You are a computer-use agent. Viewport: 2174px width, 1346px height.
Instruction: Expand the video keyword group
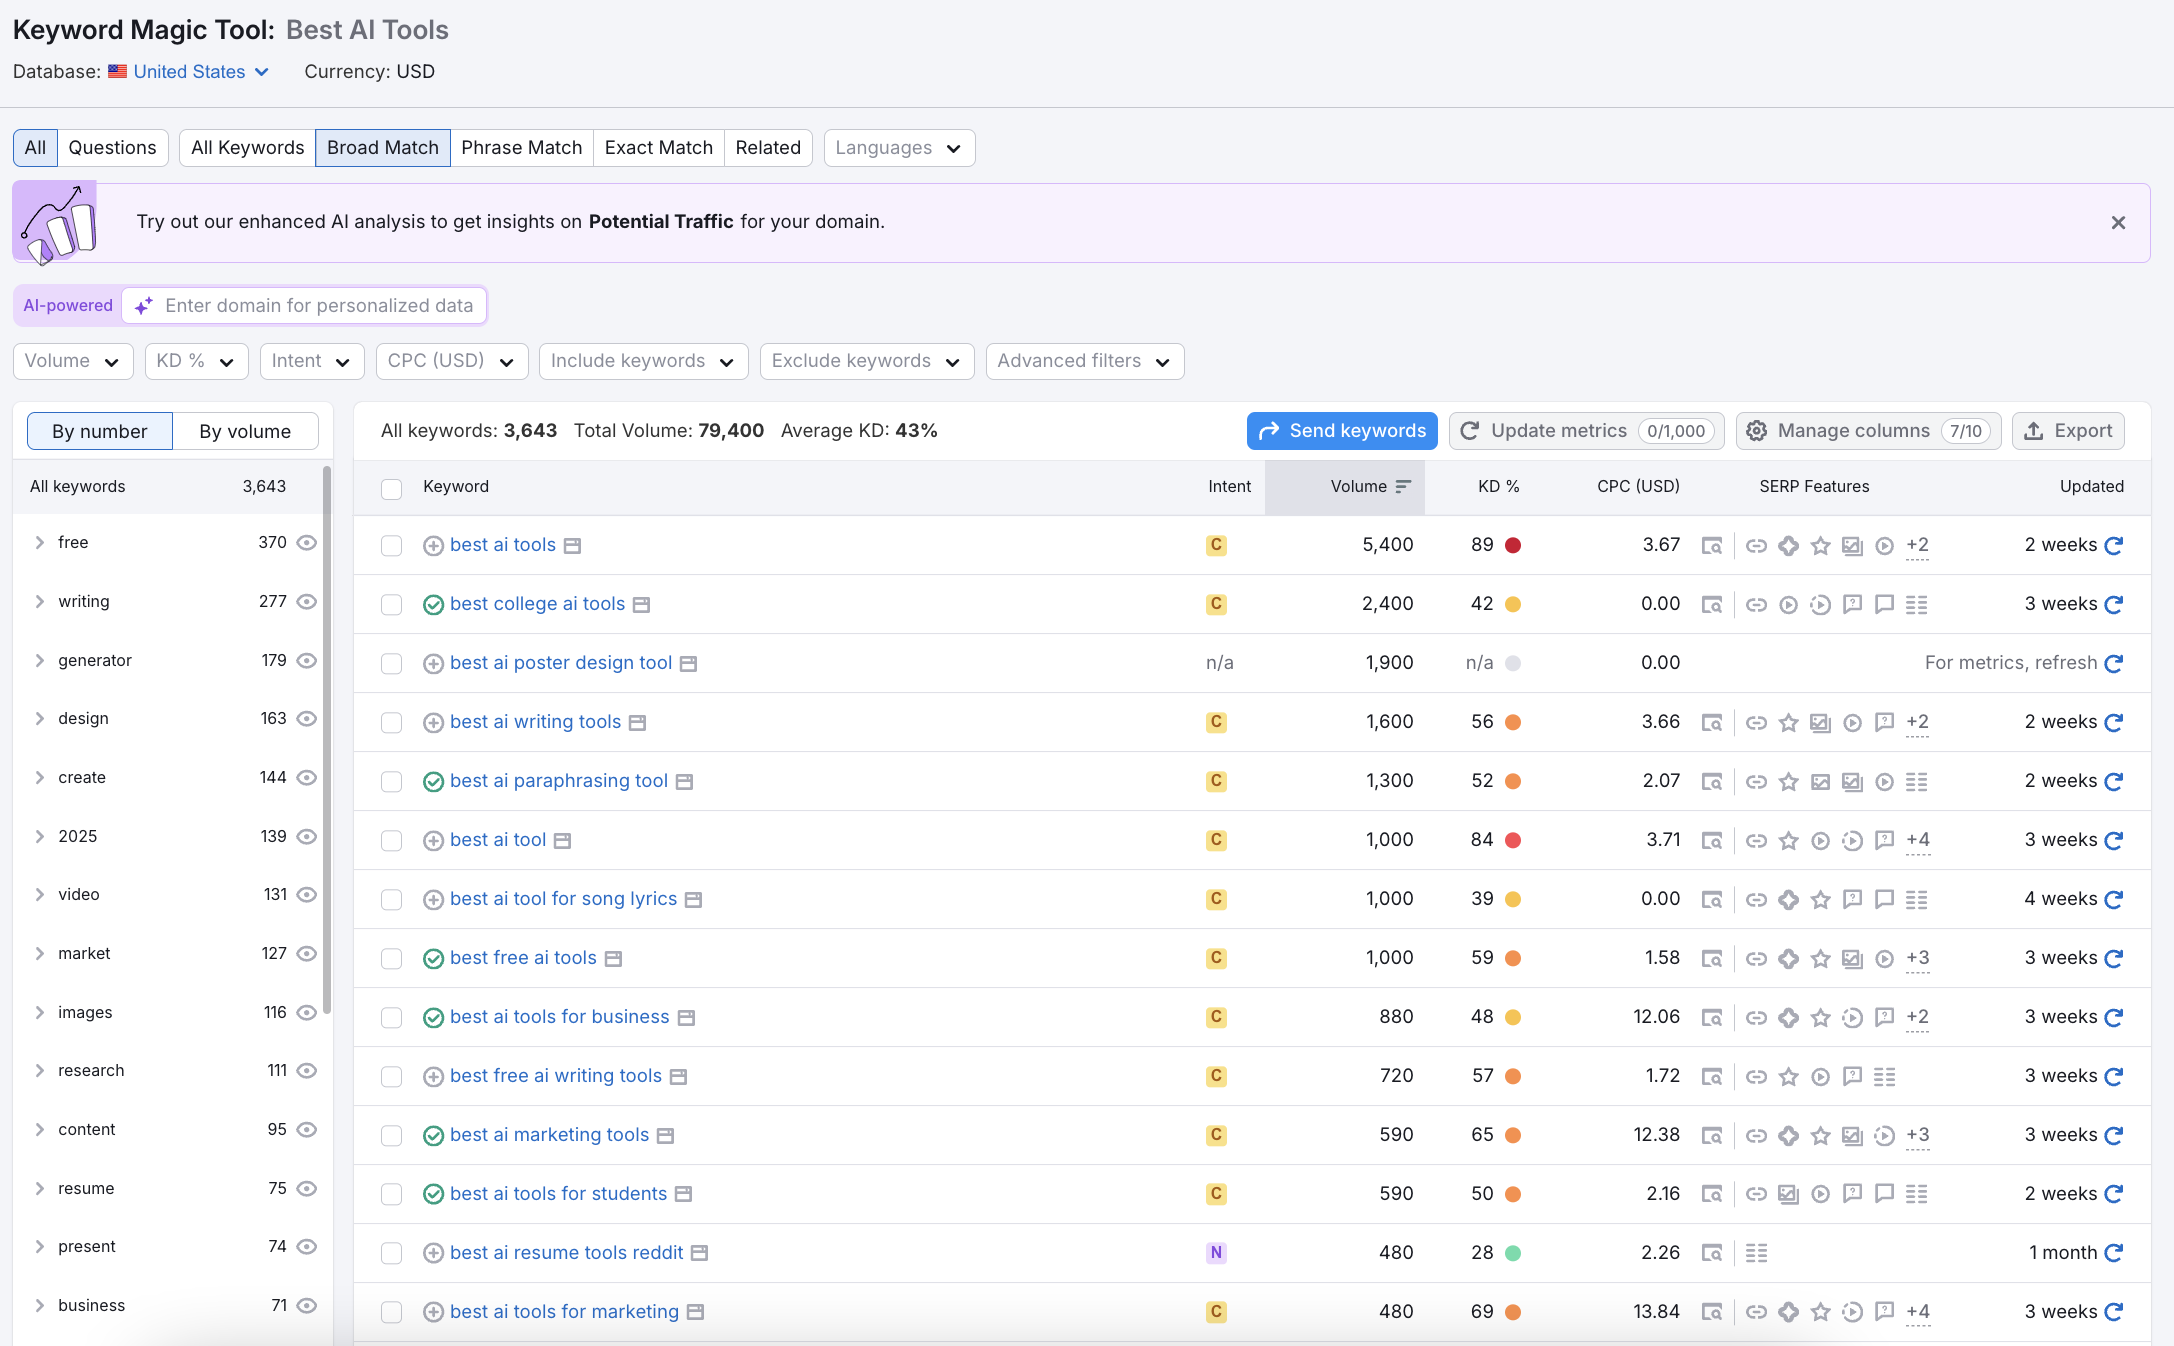(x=40, y=895)
